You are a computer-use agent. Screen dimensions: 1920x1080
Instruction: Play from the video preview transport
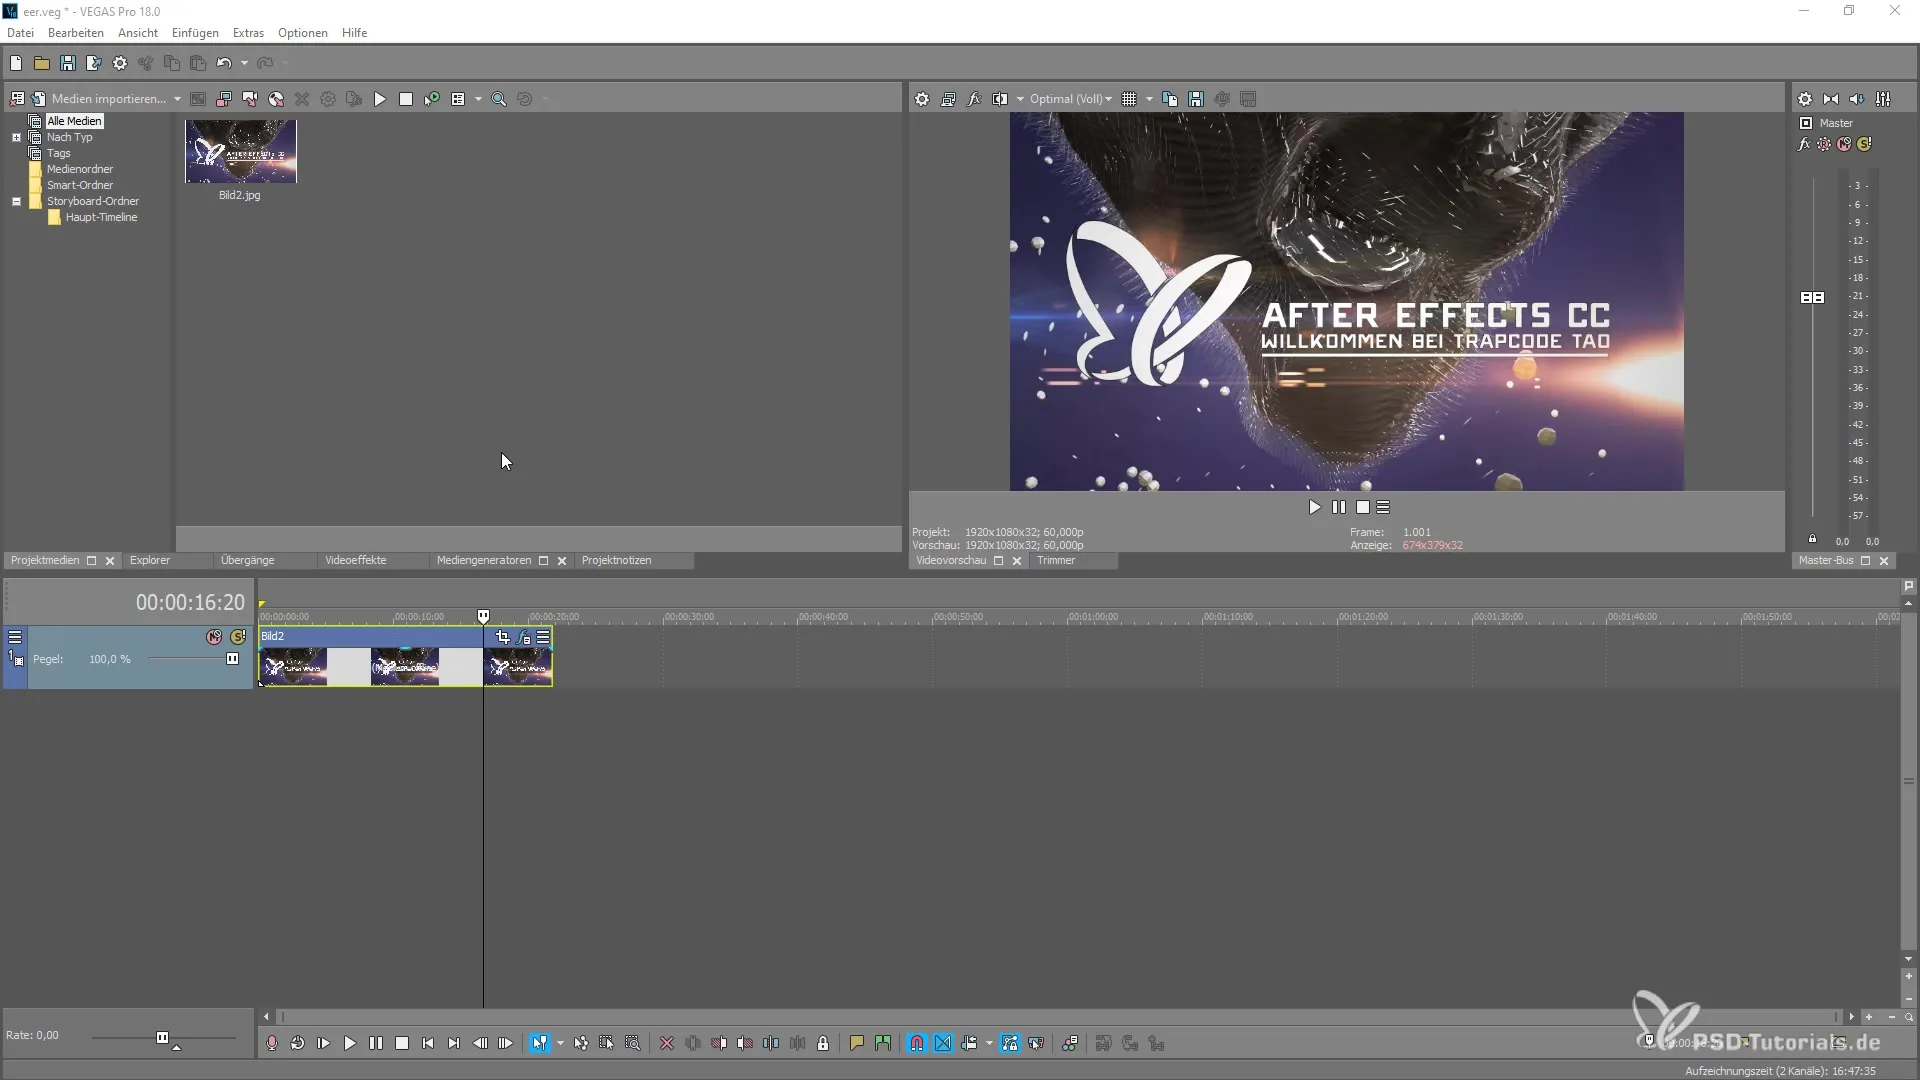(x=1314, y=508)
